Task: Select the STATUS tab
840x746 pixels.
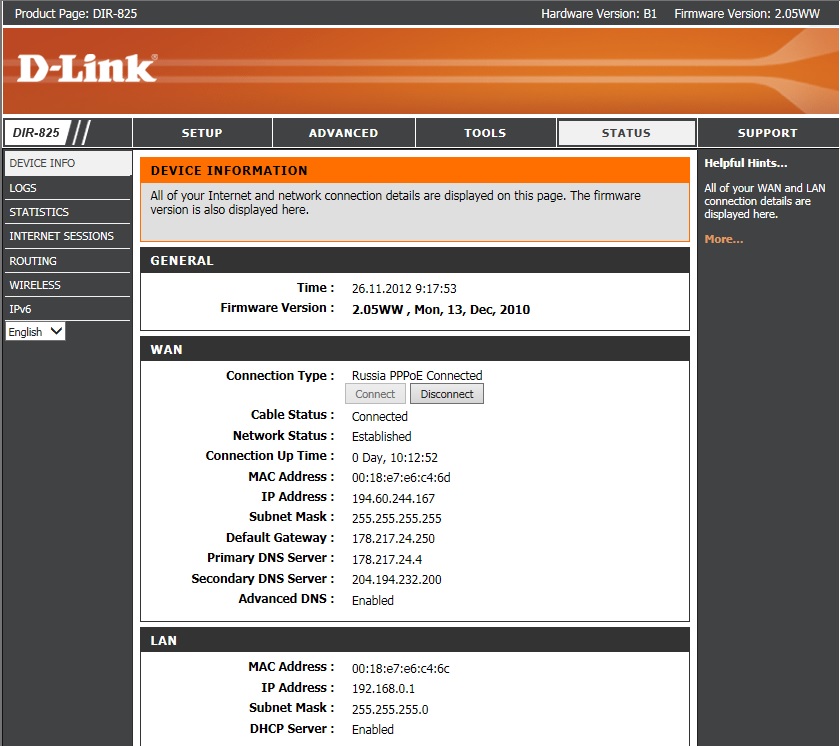Action: [626, 133]
